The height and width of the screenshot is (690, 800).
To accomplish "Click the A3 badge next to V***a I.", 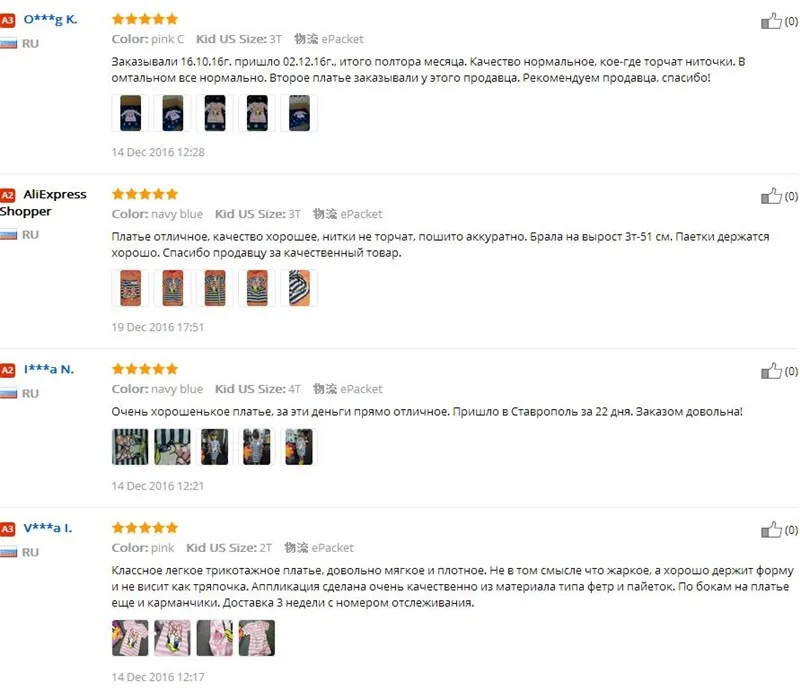I will tap(8, 529).
